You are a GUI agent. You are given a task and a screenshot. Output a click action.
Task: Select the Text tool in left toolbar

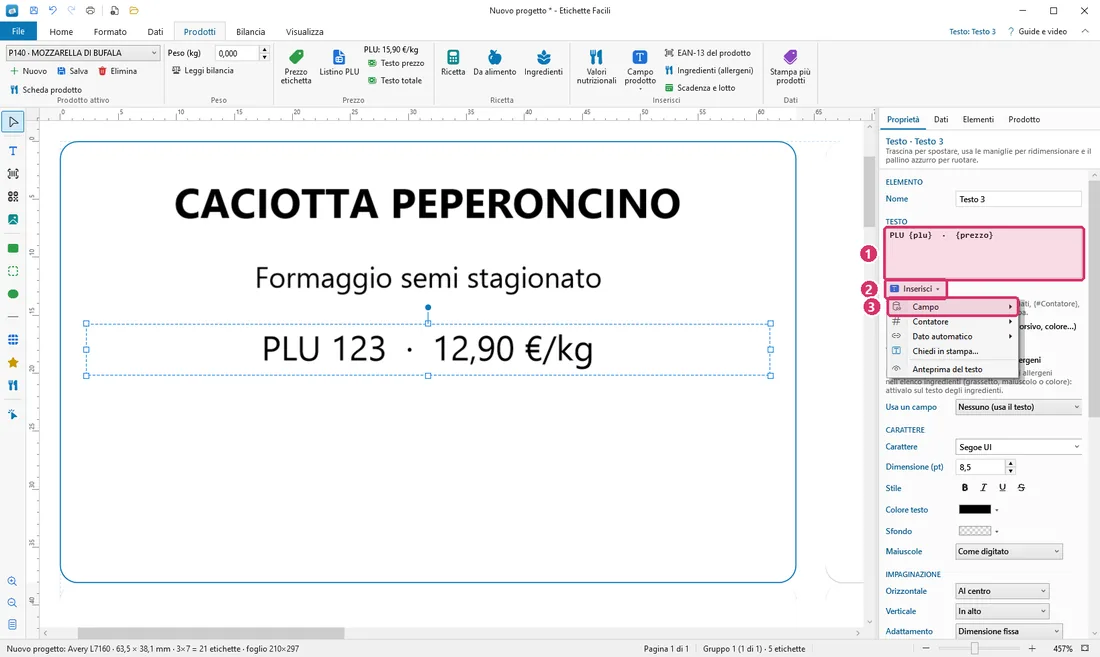(13, 151)
